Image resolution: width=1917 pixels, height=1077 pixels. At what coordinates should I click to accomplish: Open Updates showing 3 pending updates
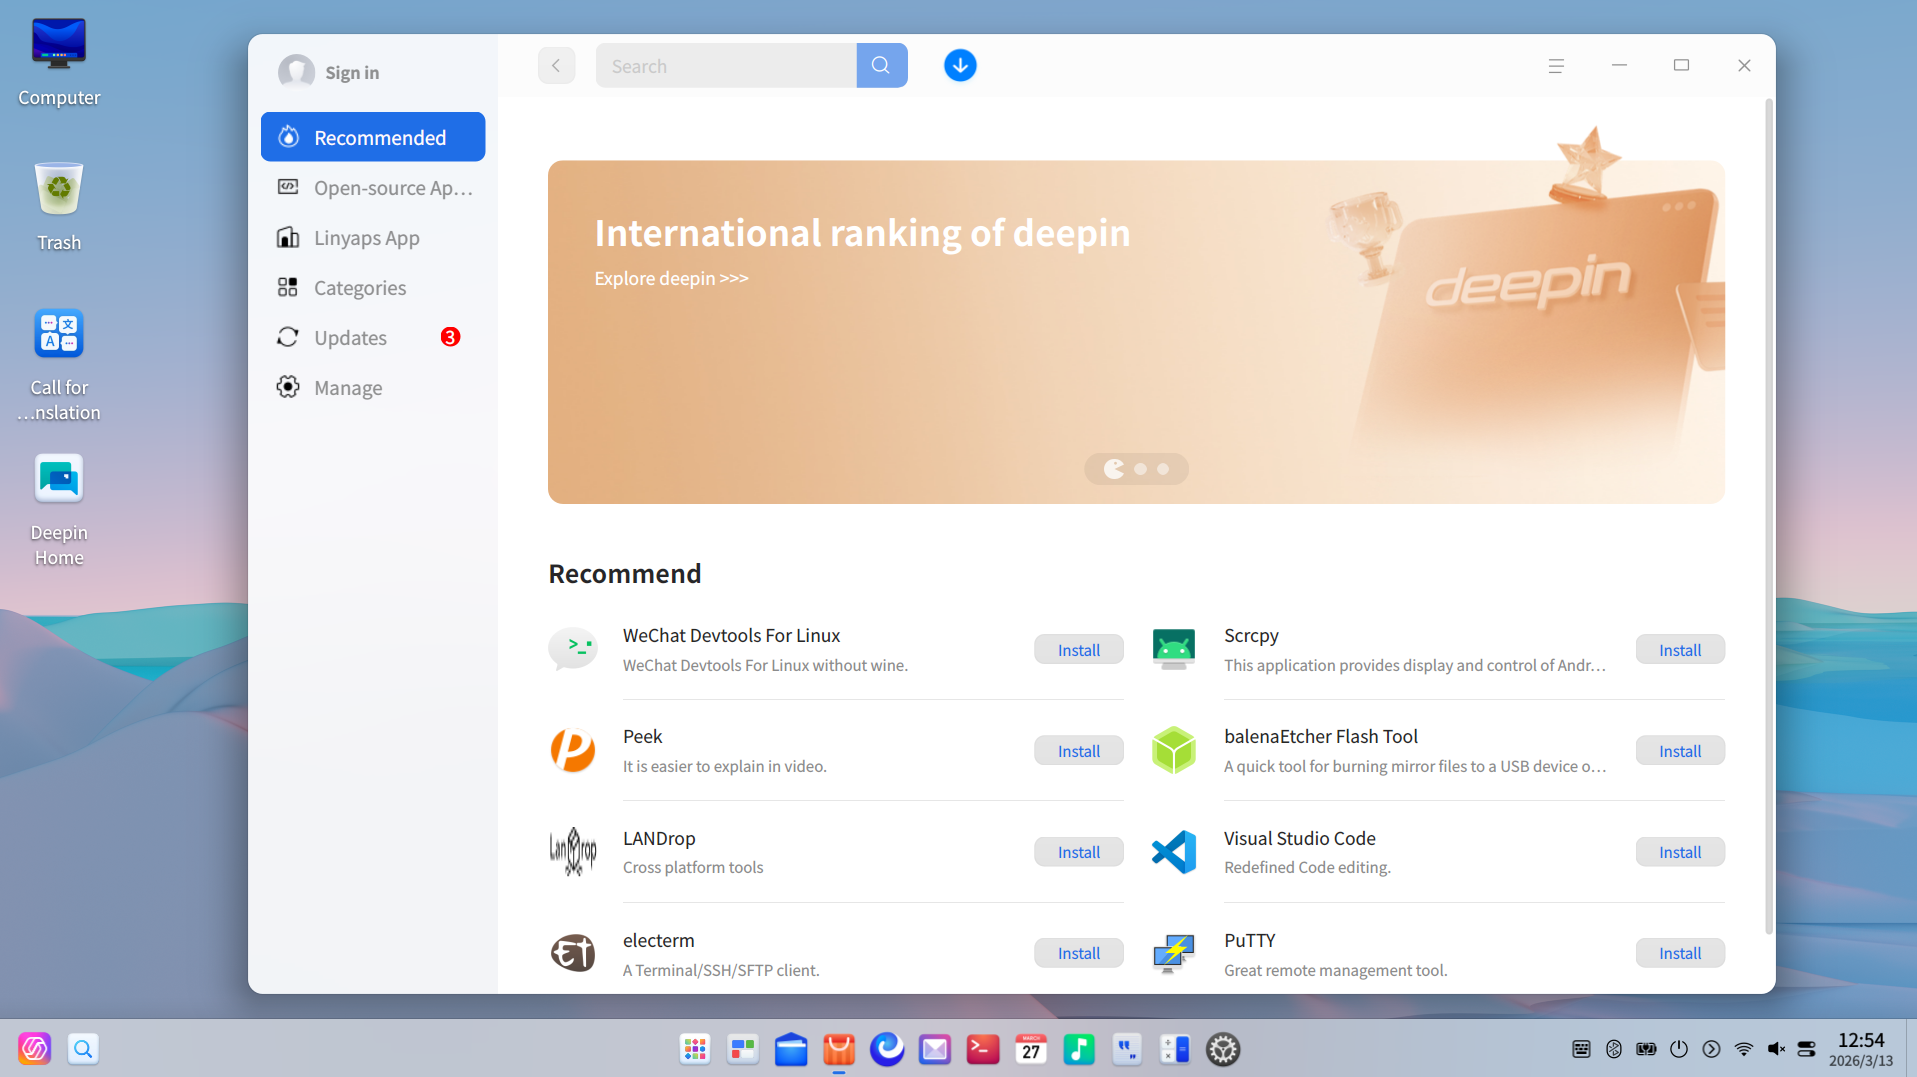point(352,337)
